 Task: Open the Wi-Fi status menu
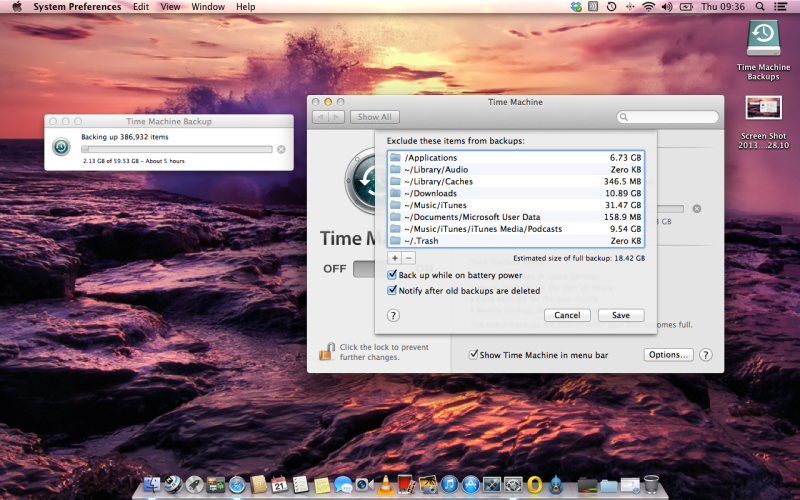(648, 7)
